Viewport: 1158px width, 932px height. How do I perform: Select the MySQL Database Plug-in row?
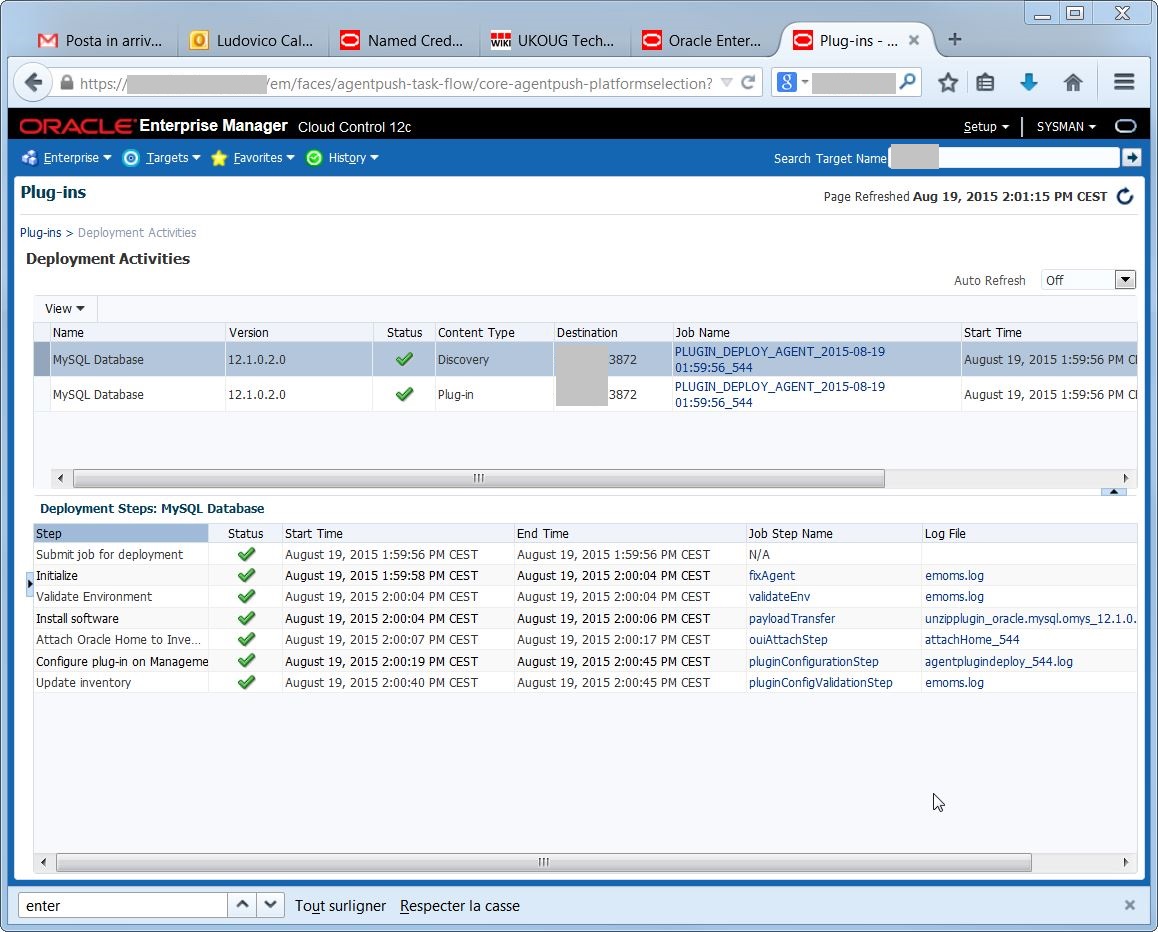[585, 394]
